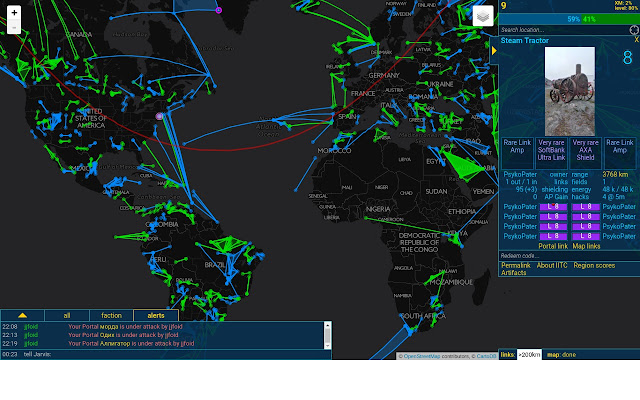Click portal Аллигатор in the 22:19 alert
Viewport: 640px width, 400px height.
click(x=116, y=344)
